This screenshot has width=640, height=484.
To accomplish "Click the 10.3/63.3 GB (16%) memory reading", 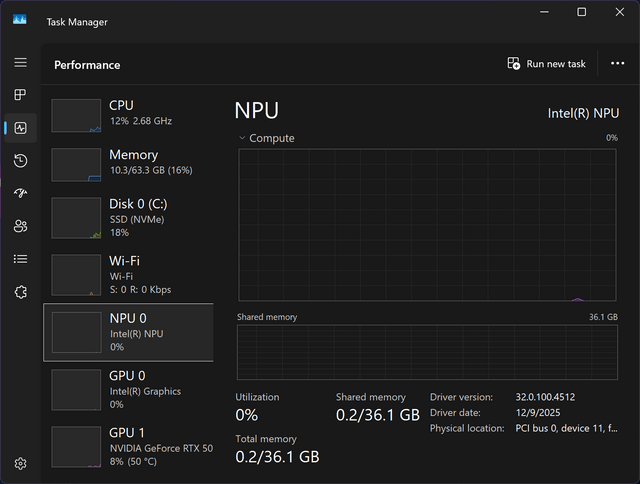I will point(151,170).
